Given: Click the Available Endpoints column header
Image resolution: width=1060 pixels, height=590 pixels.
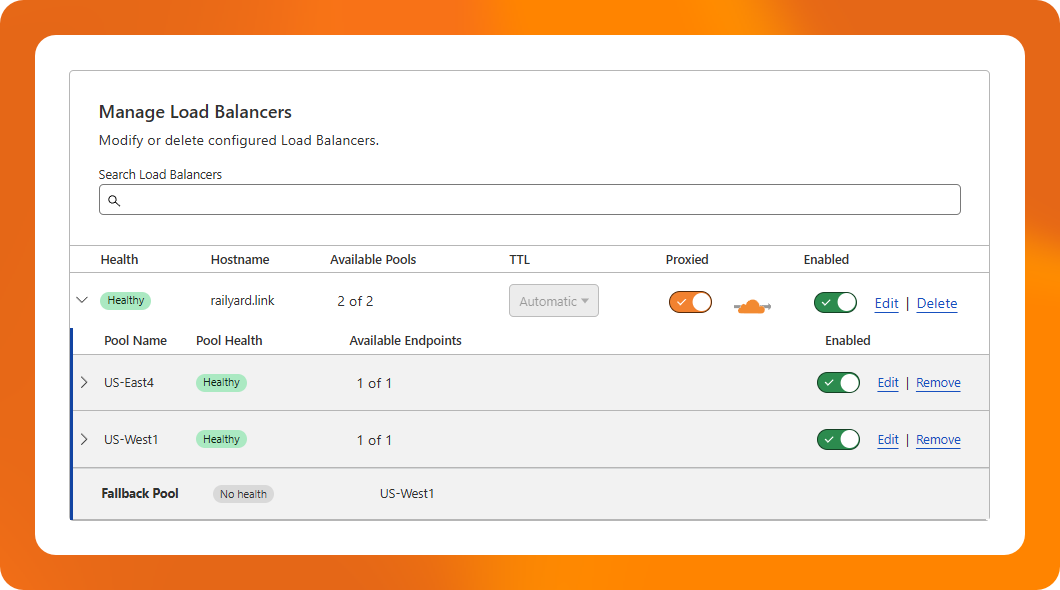Looking at the screenshot, I should coord(406,341).
